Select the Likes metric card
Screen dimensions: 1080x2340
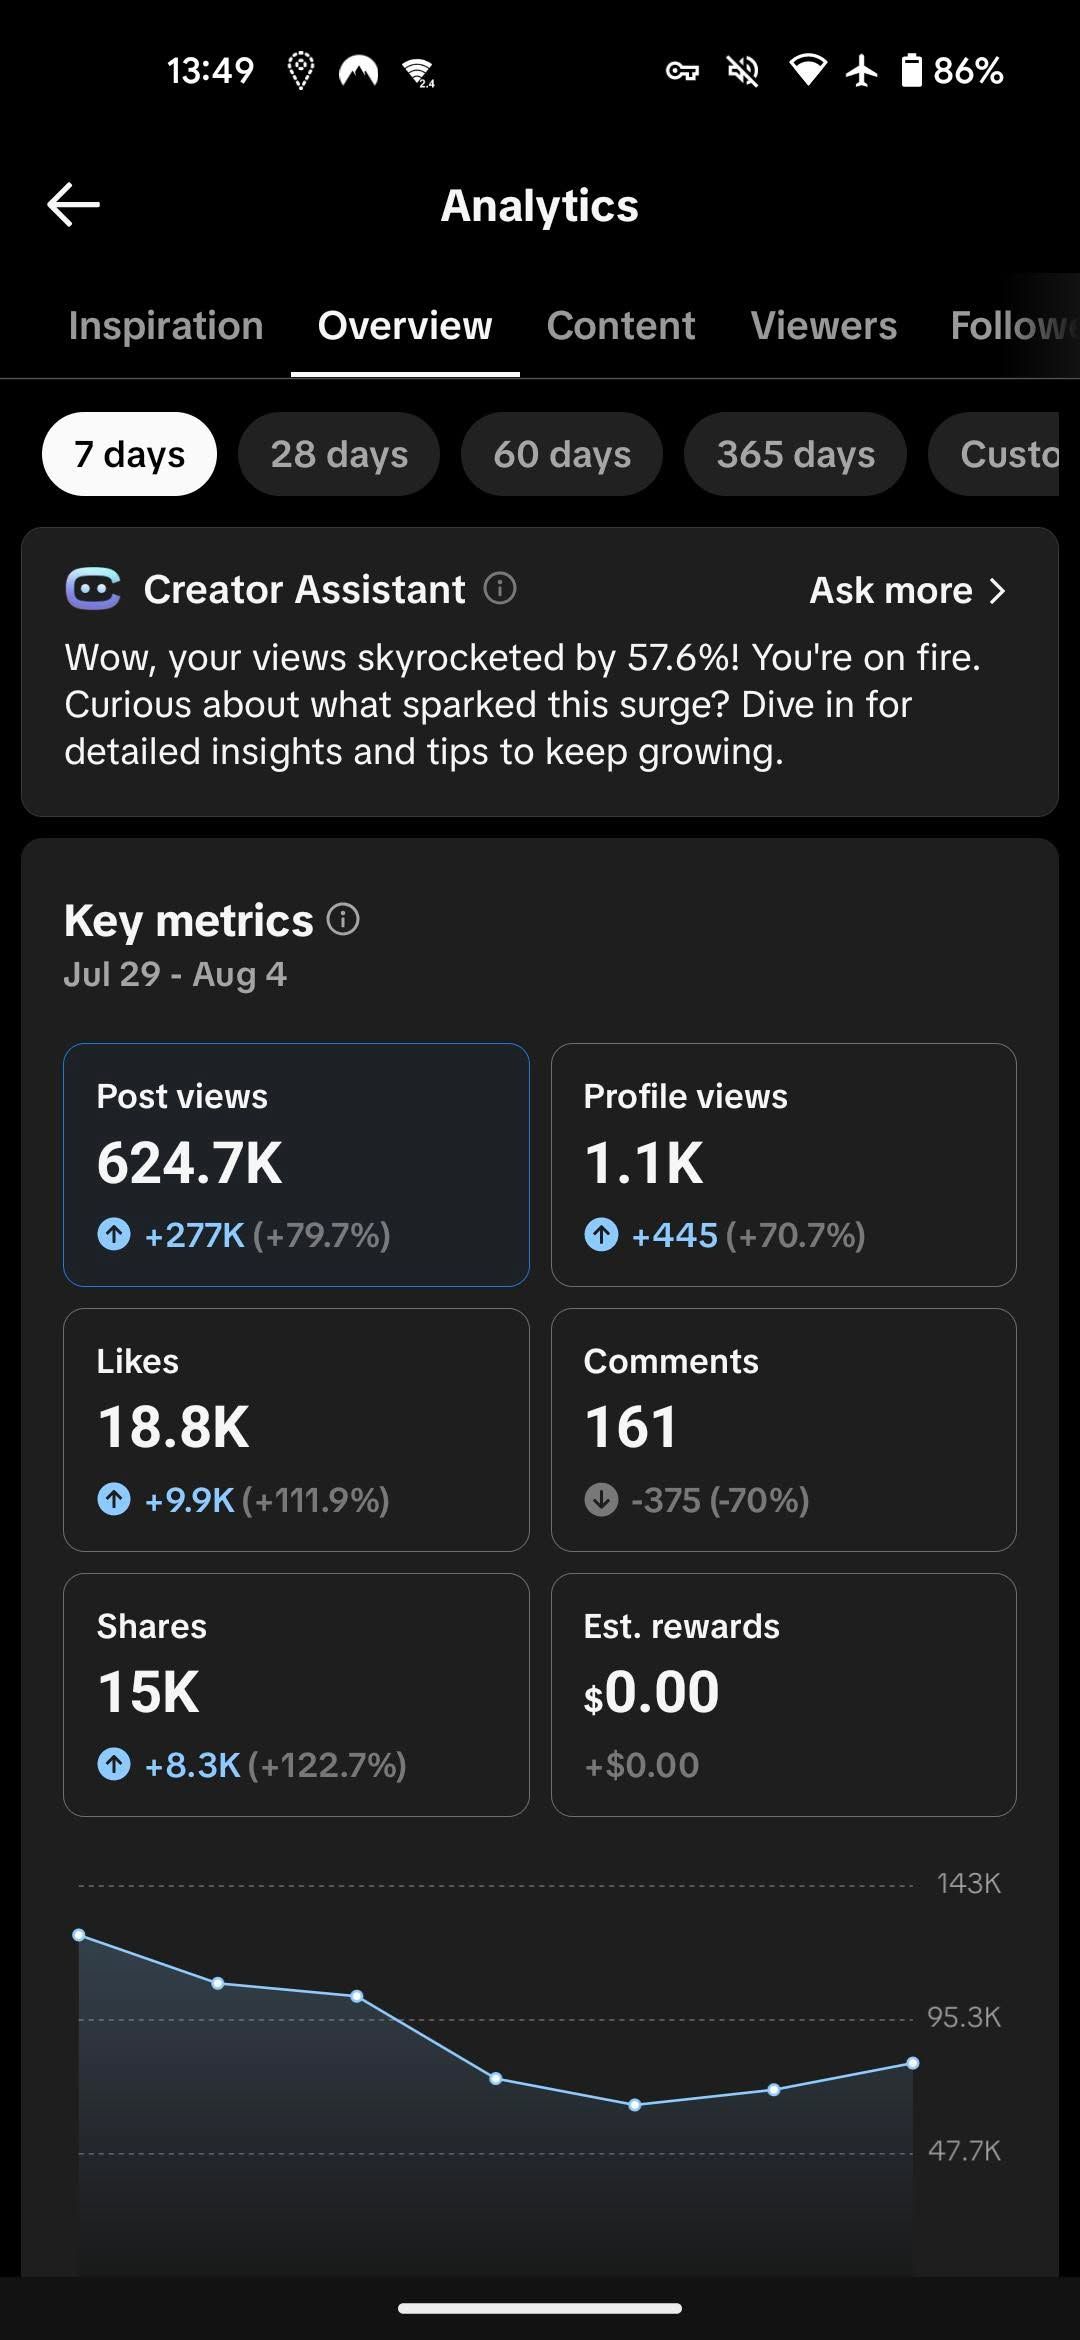[296, 1430]
